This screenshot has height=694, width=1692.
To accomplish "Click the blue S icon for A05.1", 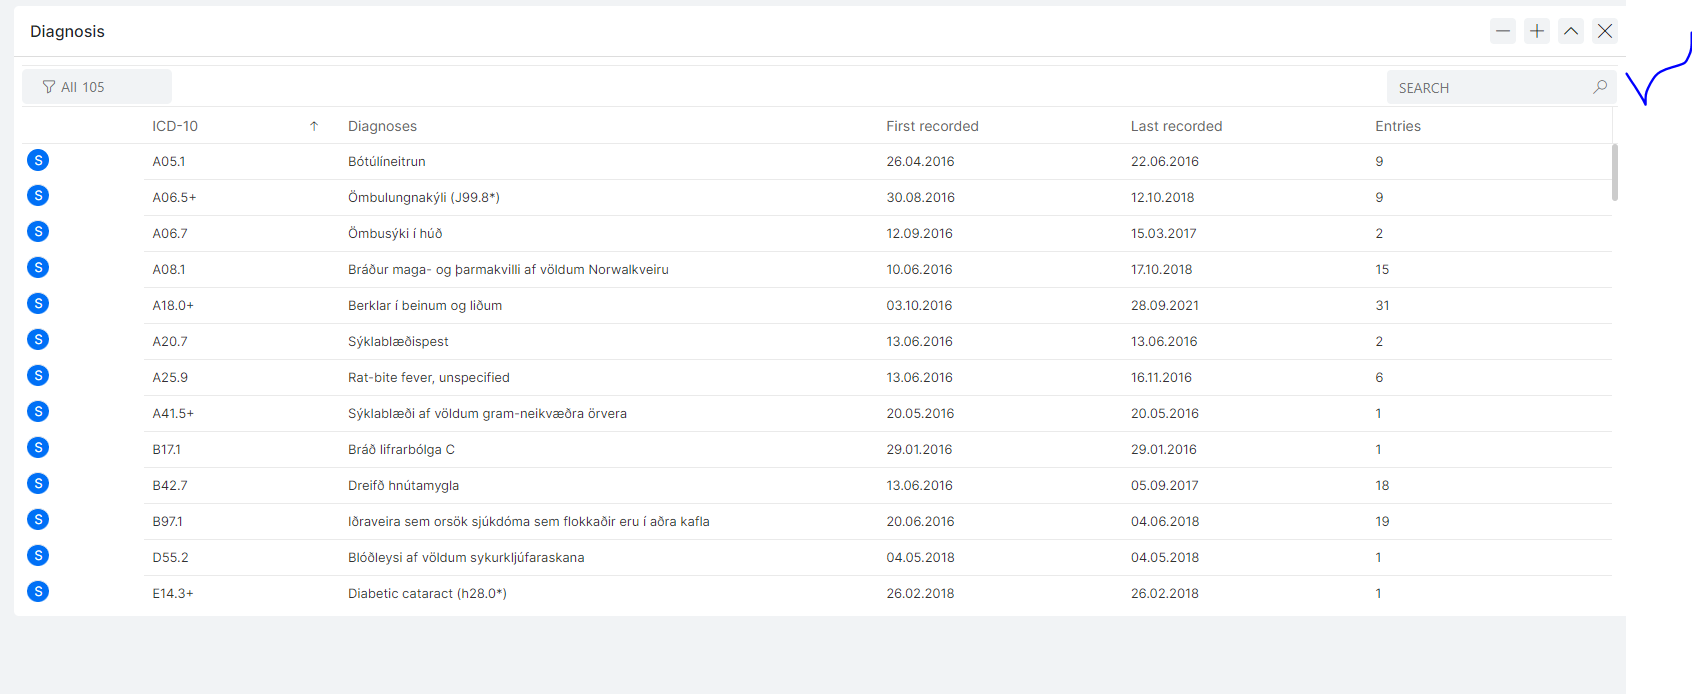I will tap(38, 160).
